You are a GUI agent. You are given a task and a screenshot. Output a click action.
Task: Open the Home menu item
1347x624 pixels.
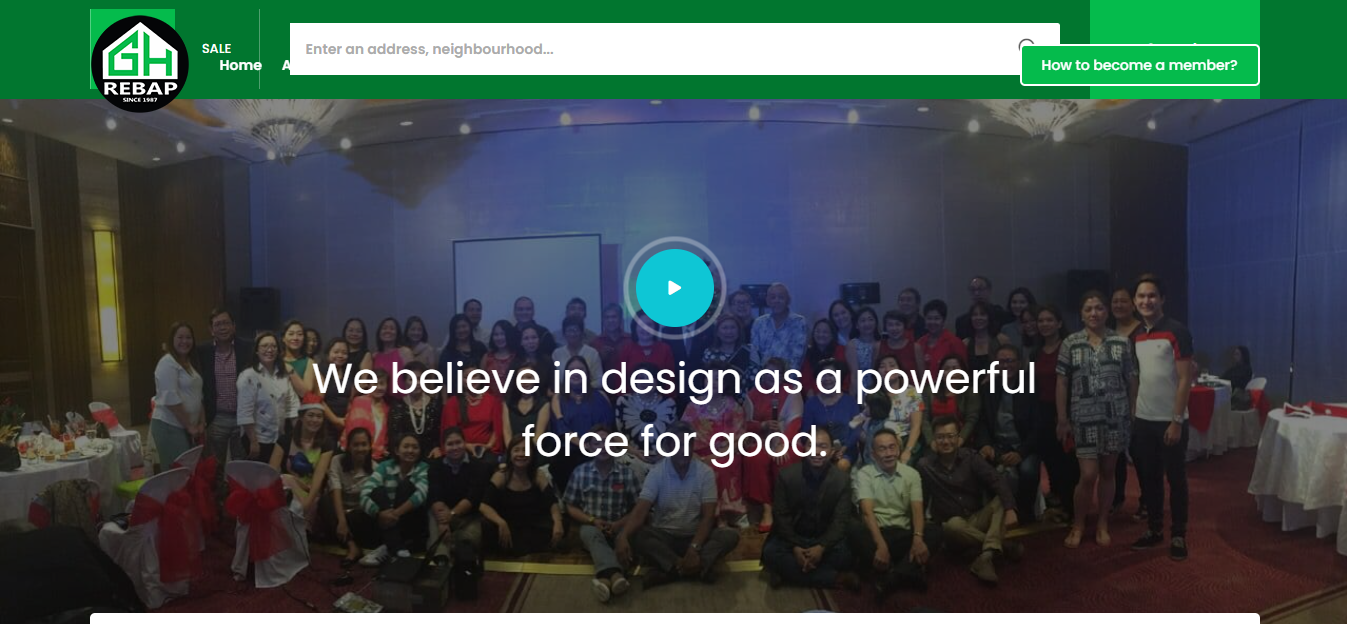pos(240,65)
